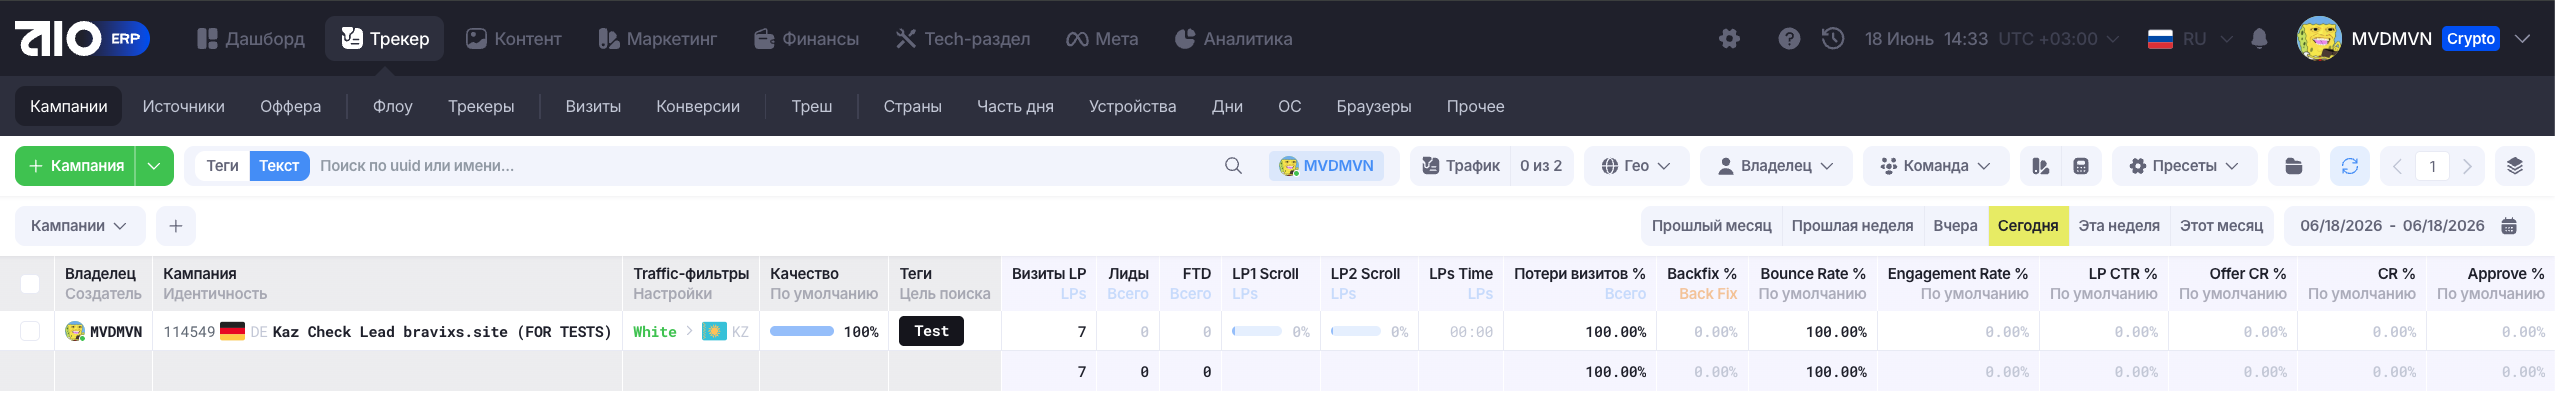Go to the previous page arrow

tap(2397, 166)
